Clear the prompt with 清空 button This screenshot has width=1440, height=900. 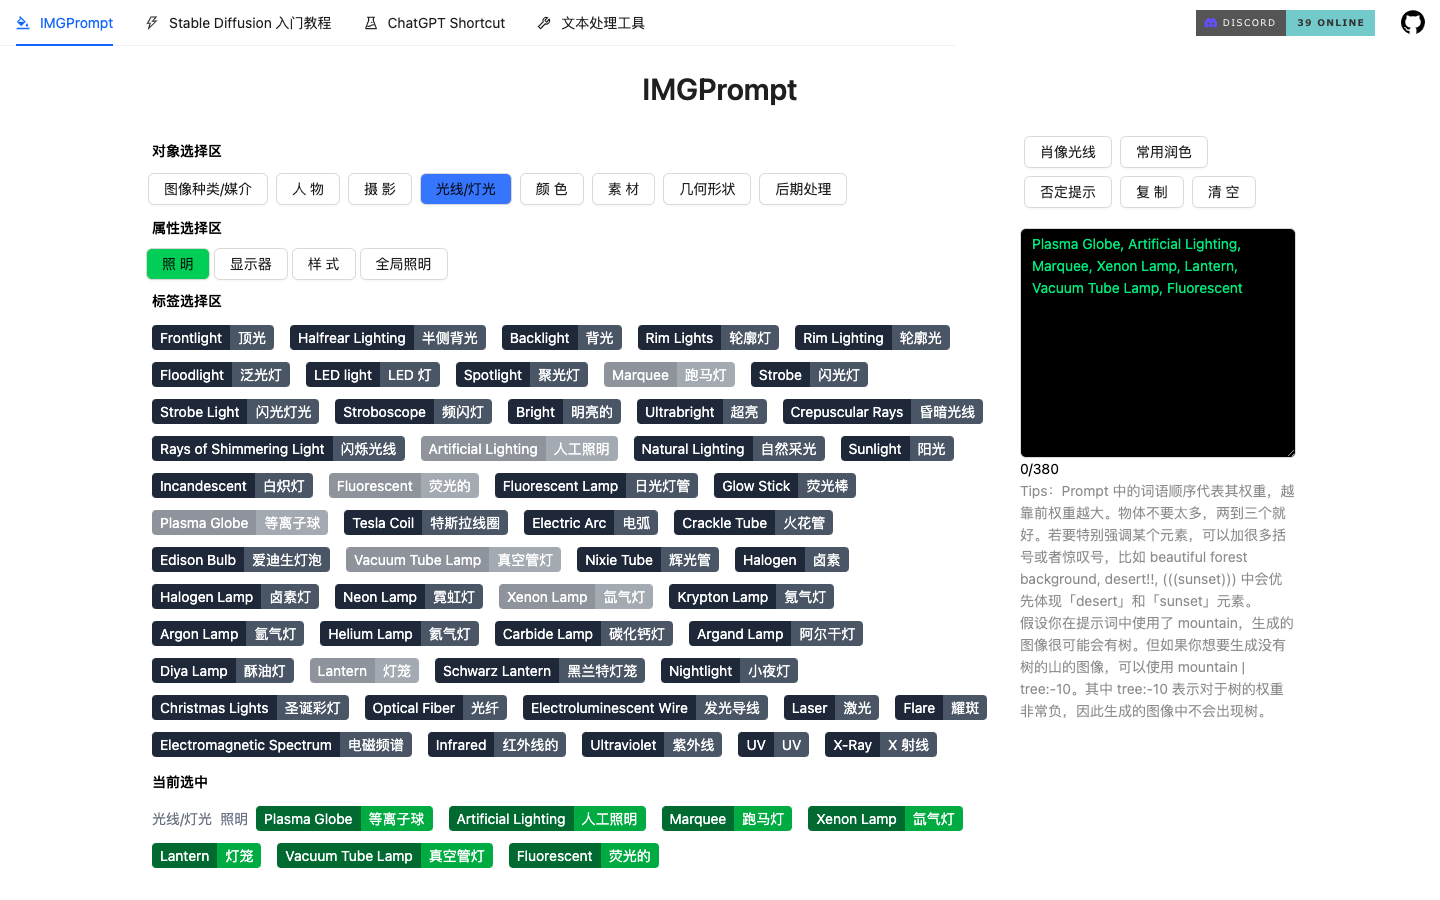click(x=1224, y=192)
